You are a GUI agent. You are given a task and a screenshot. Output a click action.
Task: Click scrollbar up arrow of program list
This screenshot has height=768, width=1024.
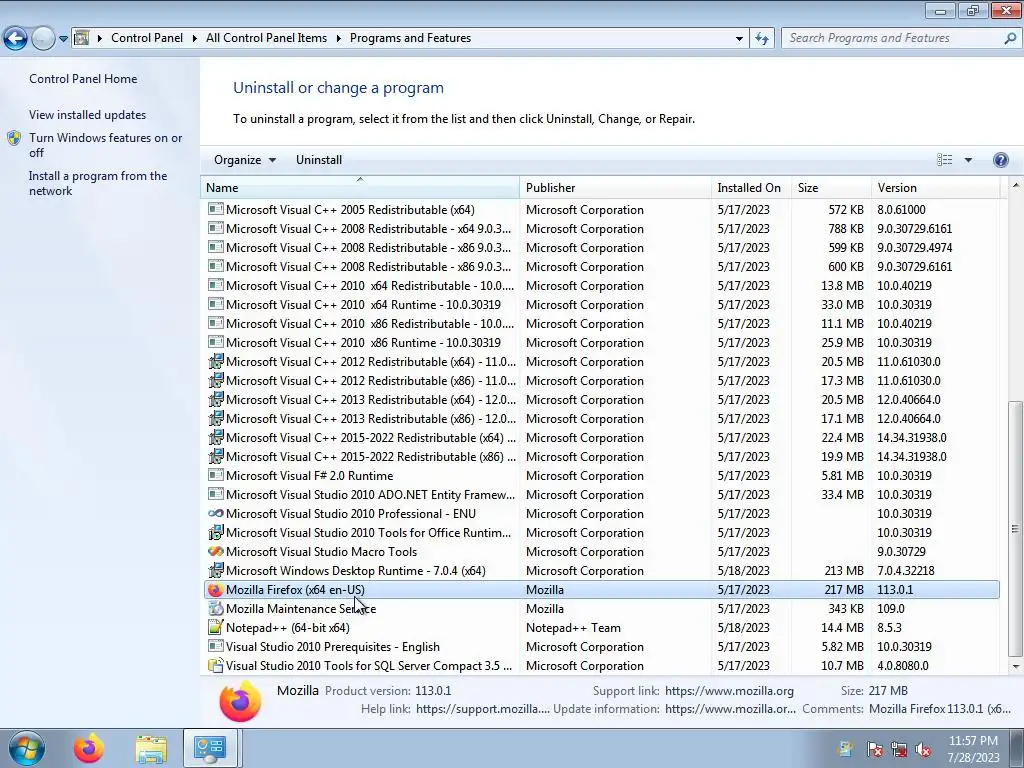coord(1015,186)
